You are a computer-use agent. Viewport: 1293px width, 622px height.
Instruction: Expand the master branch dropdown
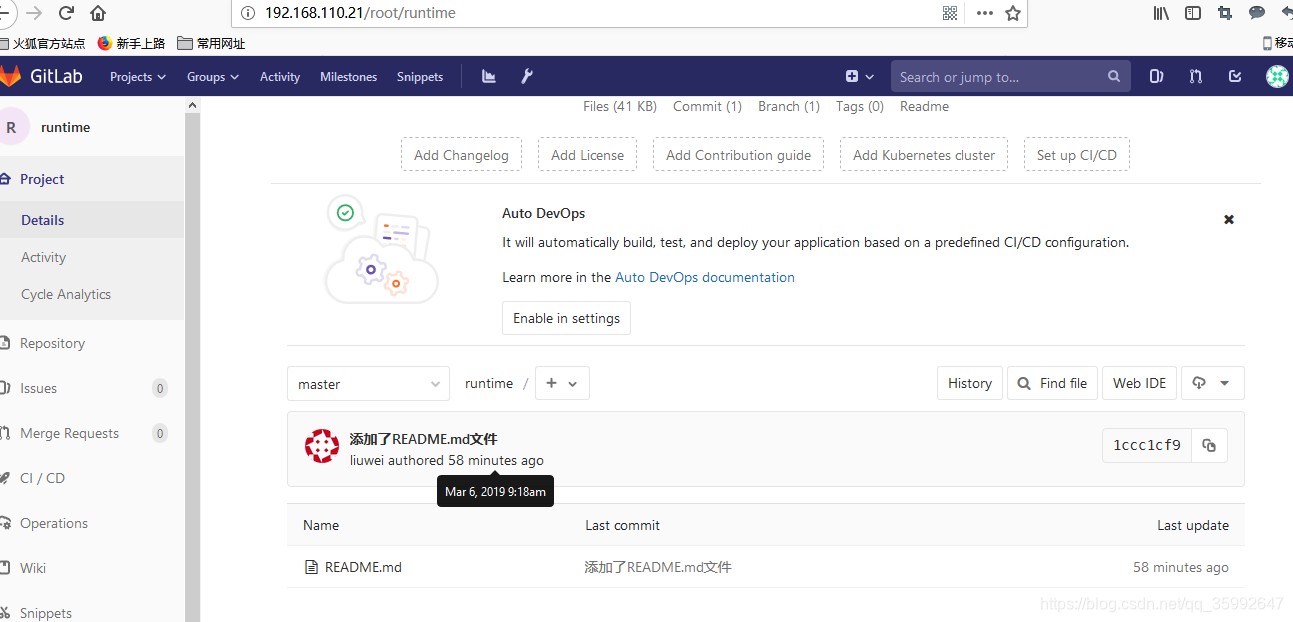pyautogui.click(x=368, y=384)
